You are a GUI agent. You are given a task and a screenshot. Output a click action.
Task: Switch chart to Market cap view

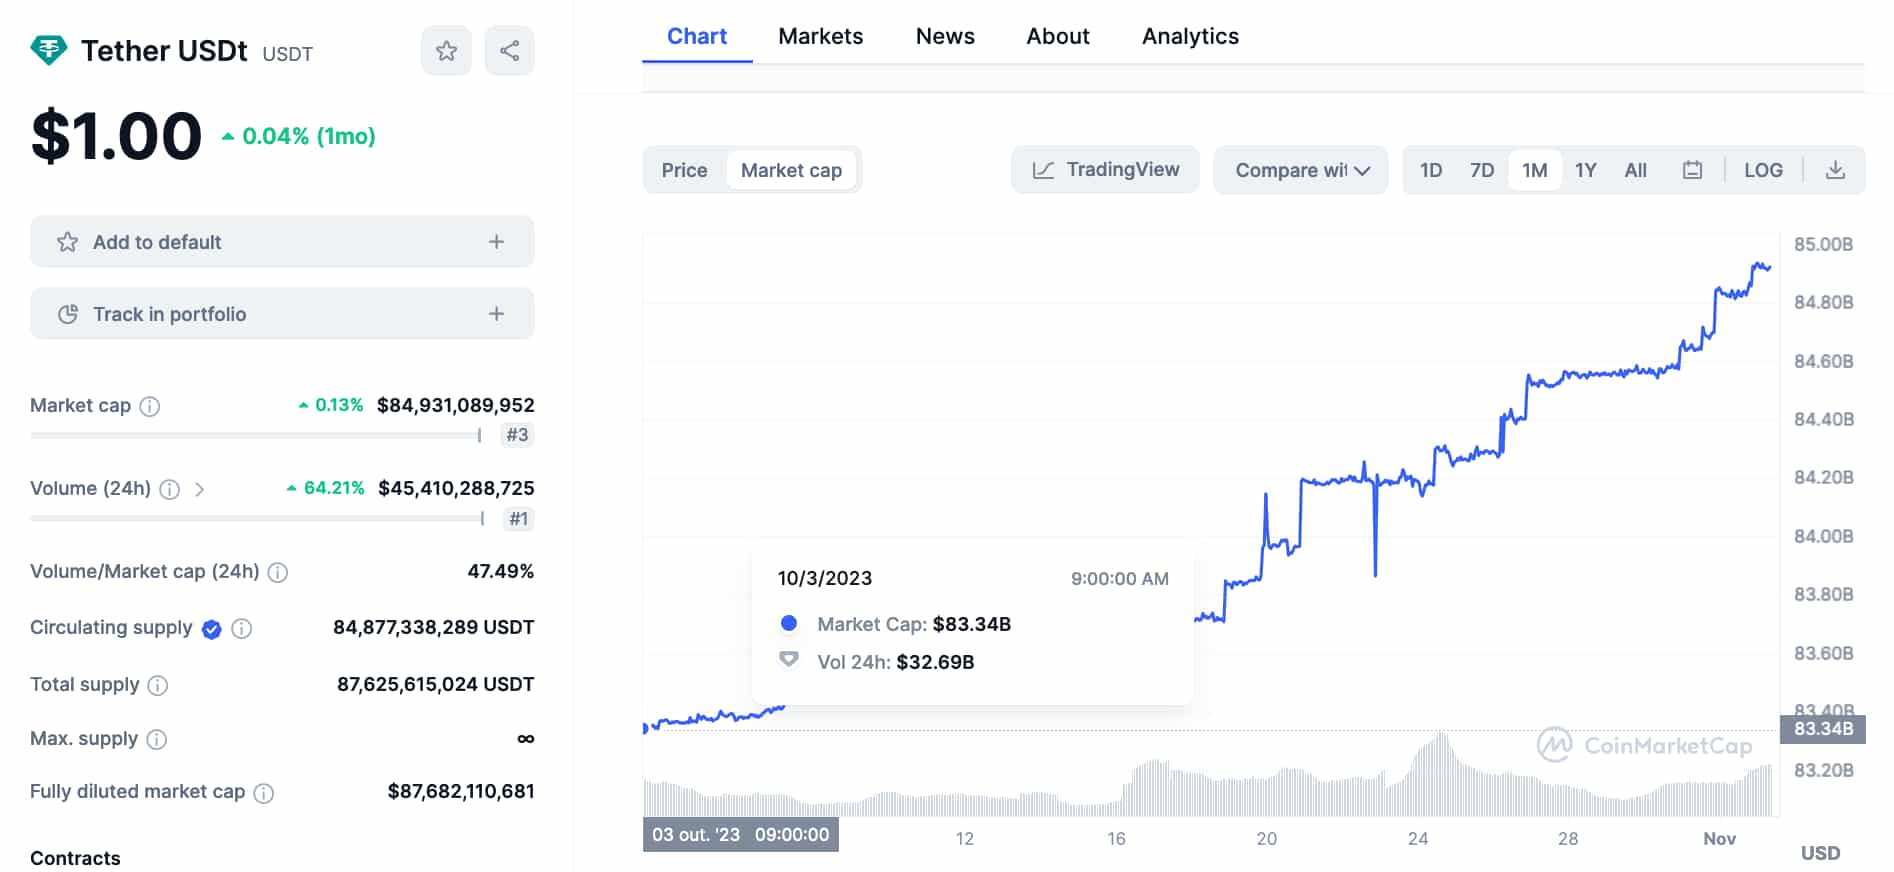(791, 170)
